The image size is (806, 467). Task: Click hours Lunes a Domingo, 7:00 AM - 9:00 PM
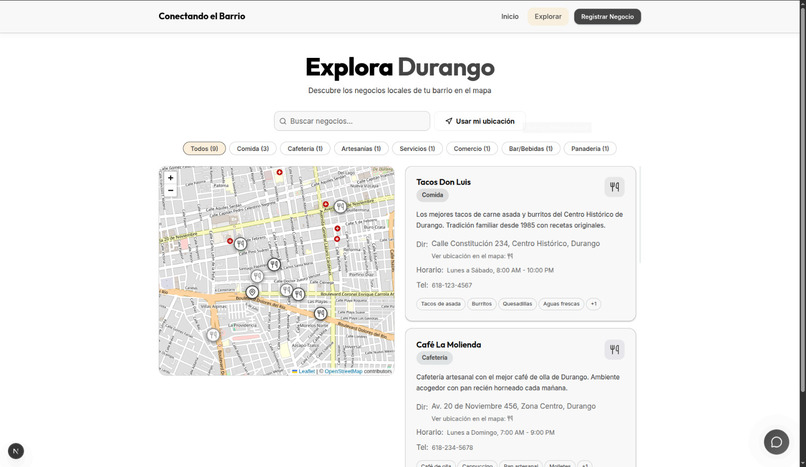(x=501, y=433)
